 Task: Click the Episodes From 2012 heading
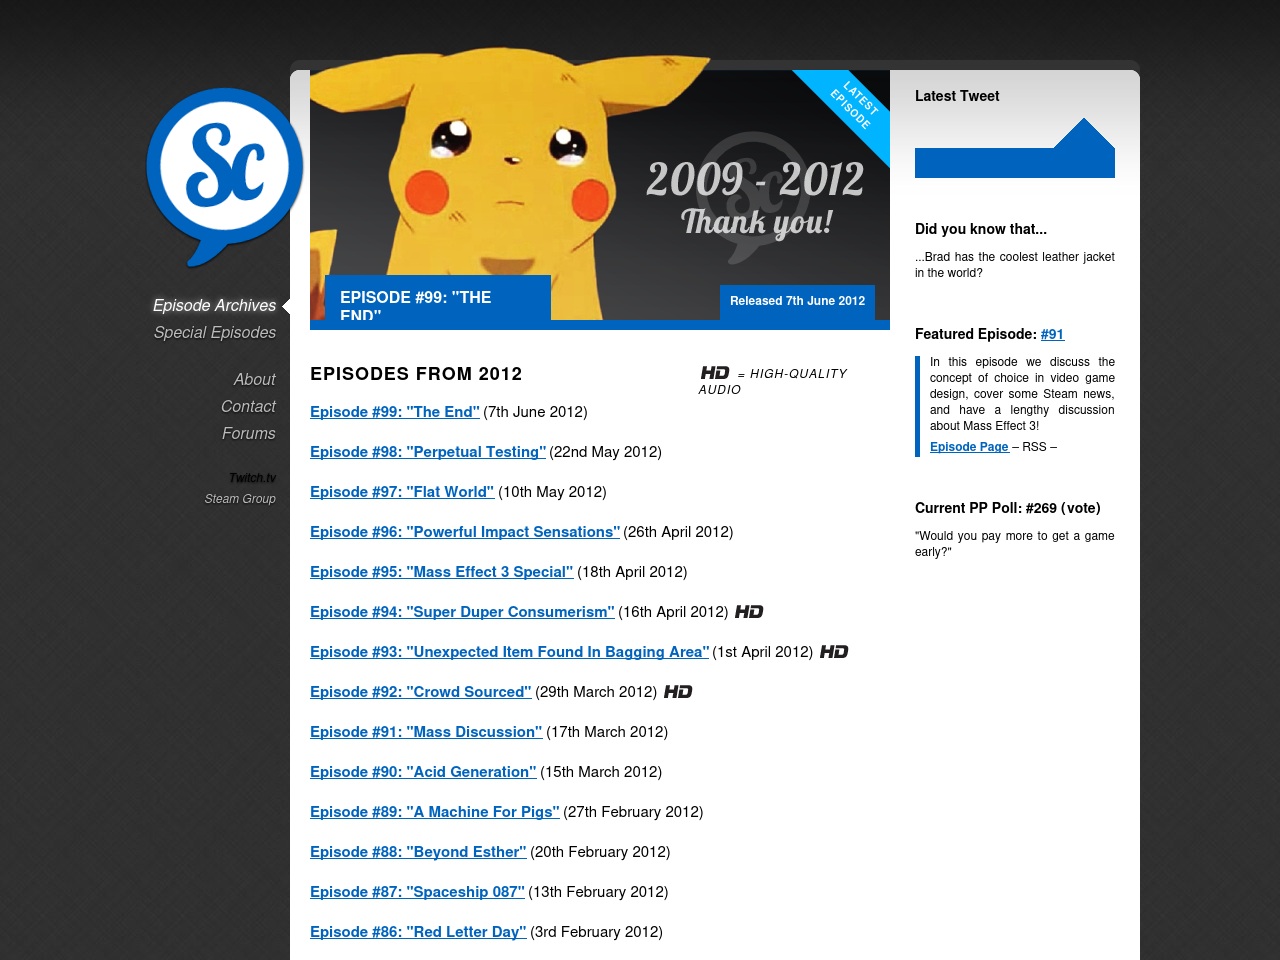point(416,374)
